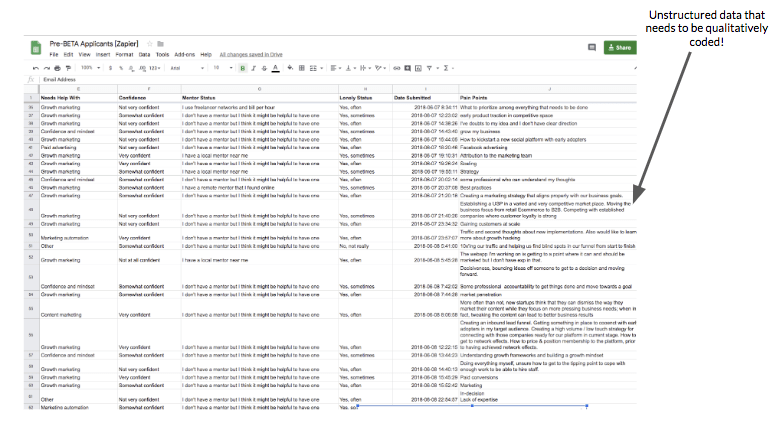Image resolution: width=776 pixels, height=429 pixels.
Task: Insert chart from toolbar icon
Action: [418, 68]
